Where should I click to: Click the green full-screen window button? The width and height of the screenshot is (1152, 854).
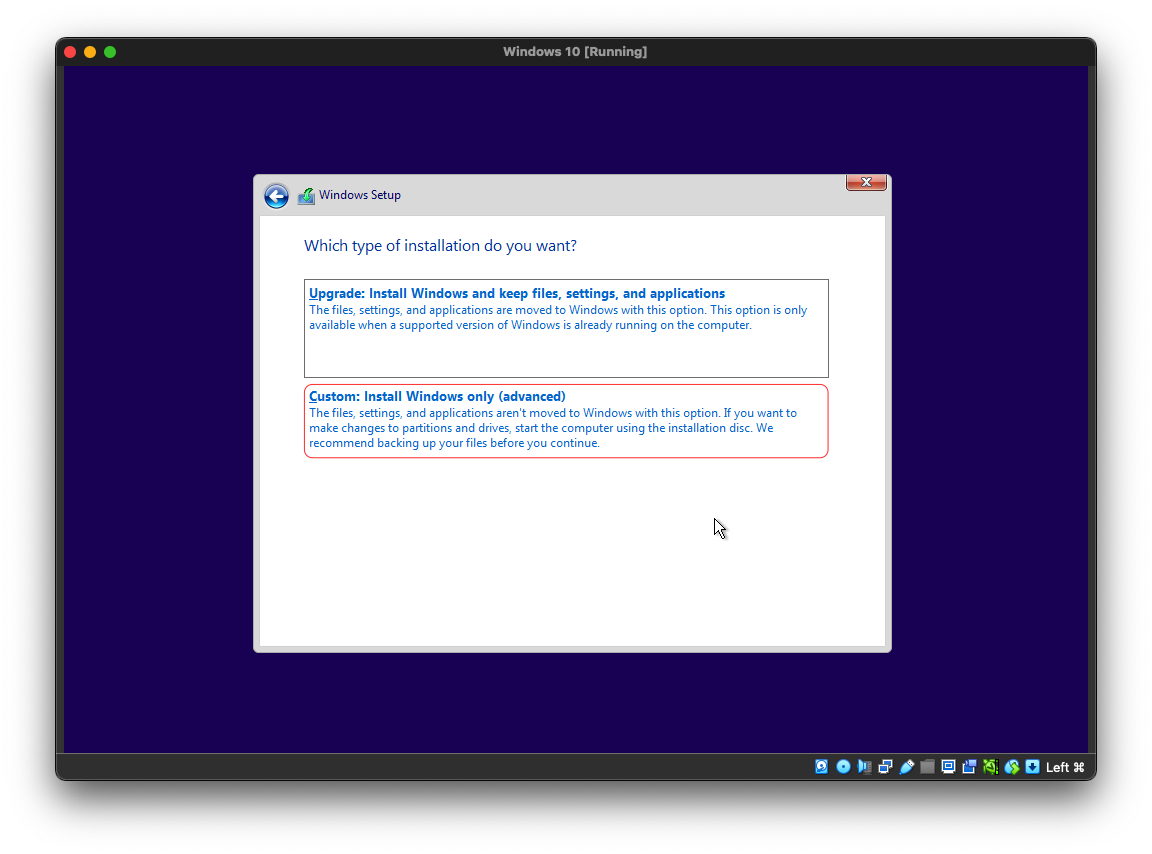pyautogui.click(x=110, y=52)
